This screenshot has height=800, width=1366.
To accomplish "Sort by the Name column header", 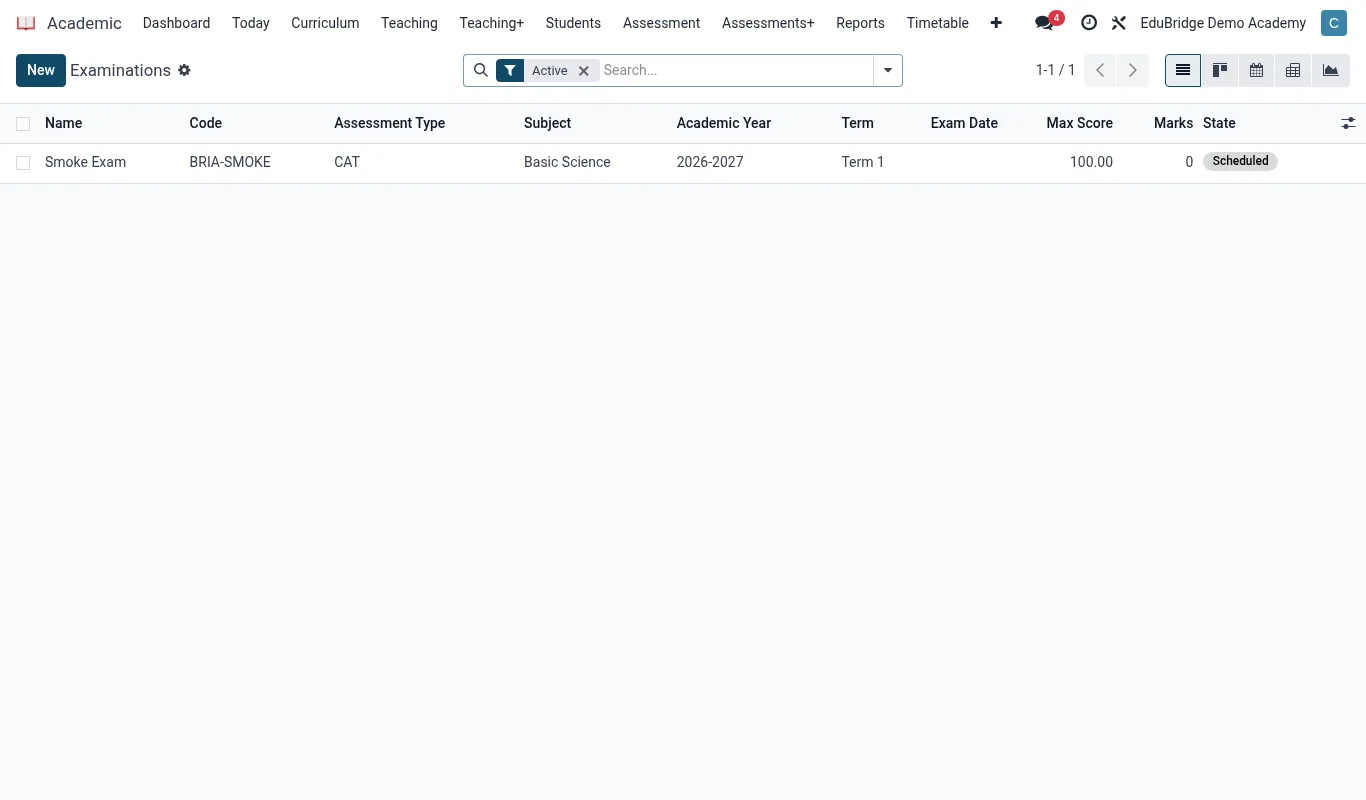I will coord(64,123).
